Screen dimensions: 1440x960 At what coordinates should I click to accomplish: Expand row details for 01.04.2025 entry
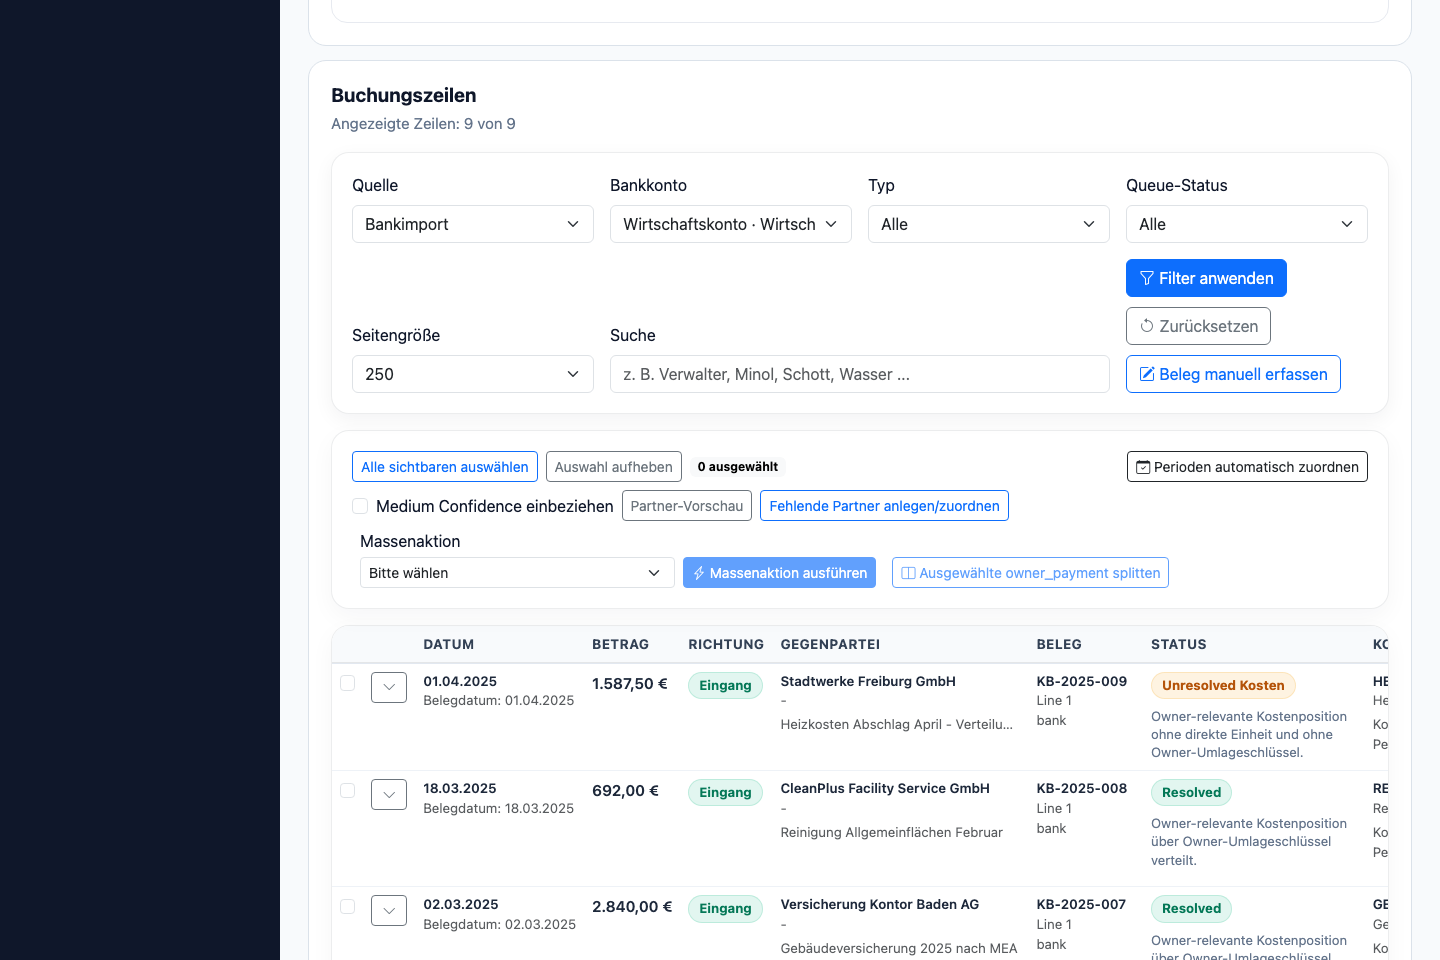click(x=389, y=687)
